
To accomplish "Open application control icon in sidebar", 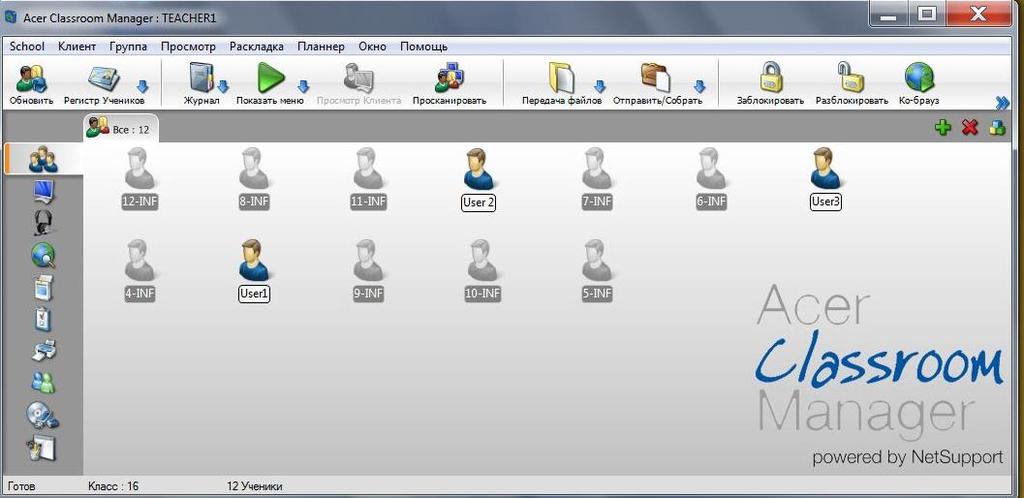I will pos(43,287).
